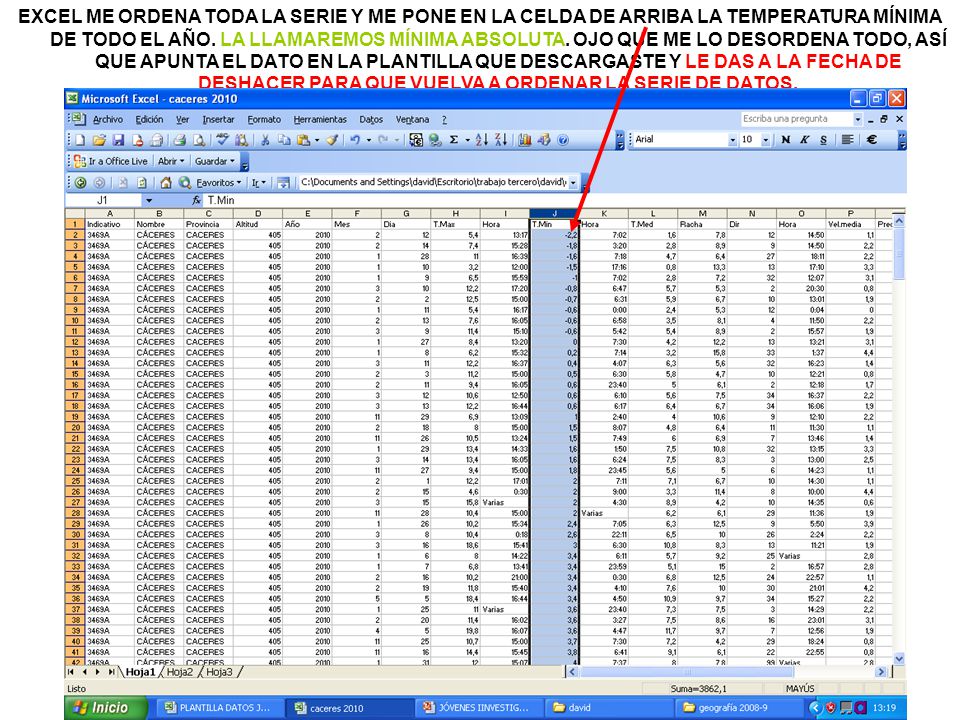Click the fx Insert Function button
The image size is (960, 720).
[x=196, y=200]
